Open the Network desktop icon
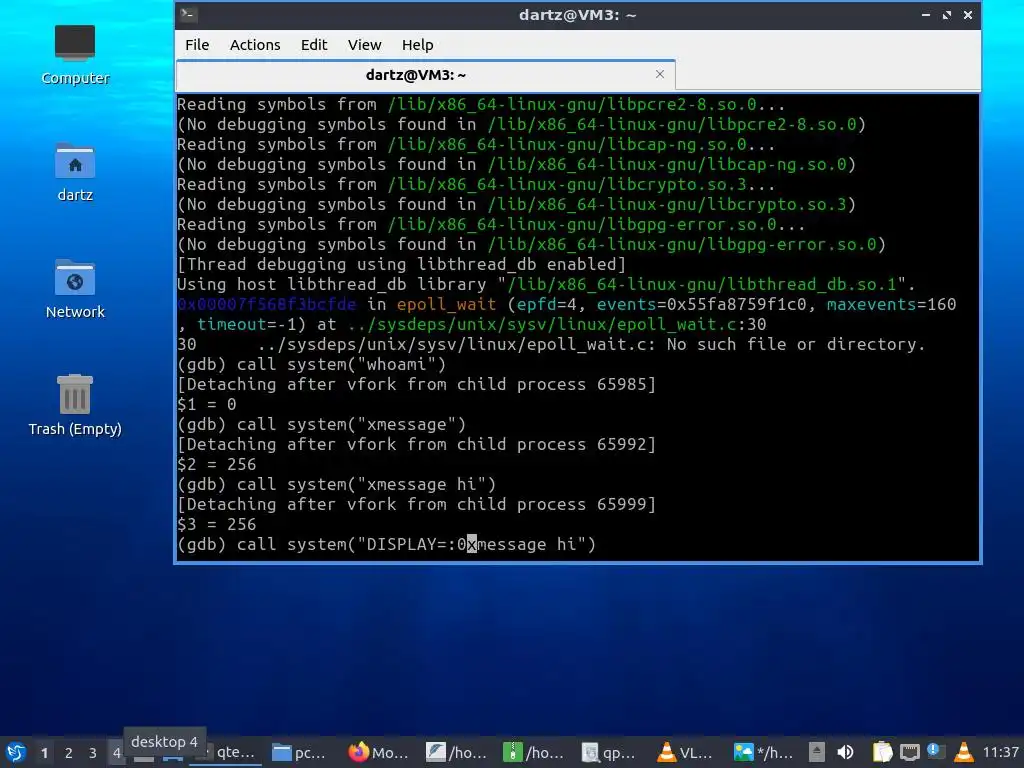 point(75,289)
